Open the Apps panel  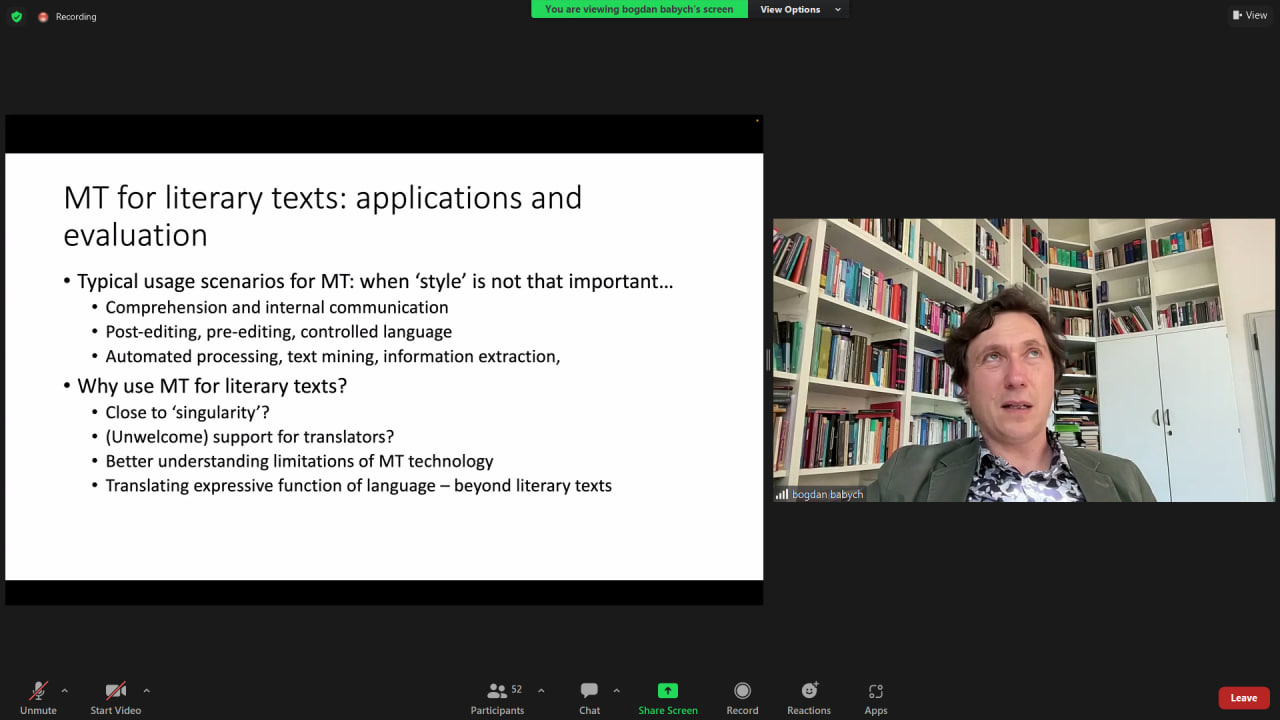pos(876,697)
